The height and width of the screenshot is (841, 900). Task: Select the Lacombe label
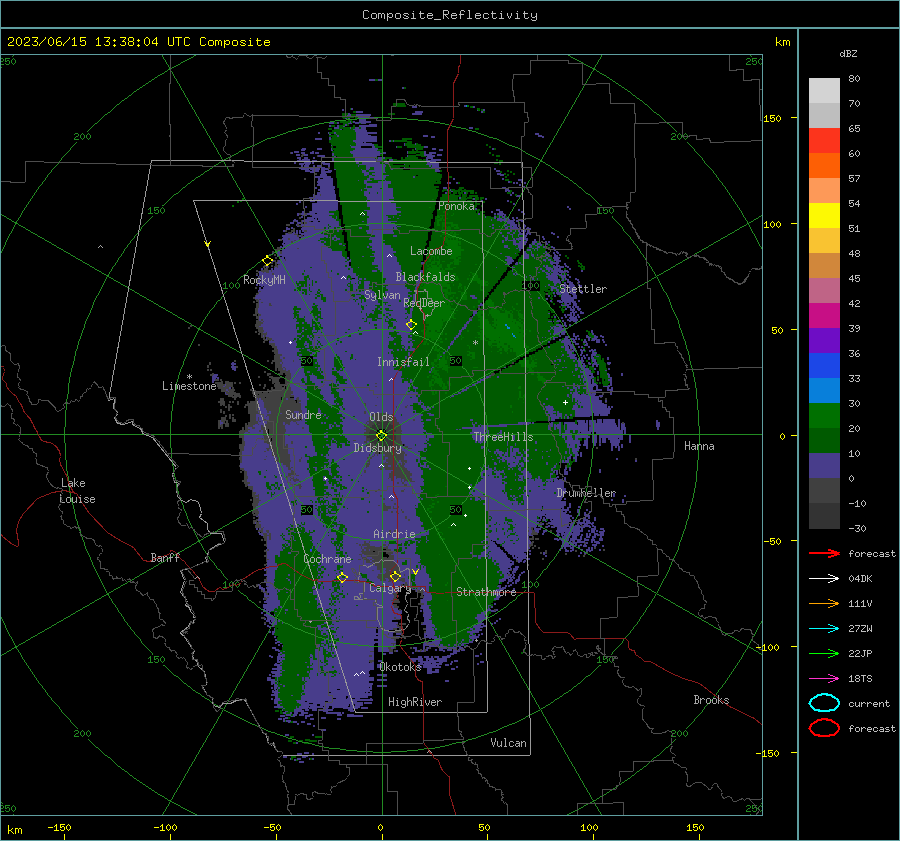point(431,251)
